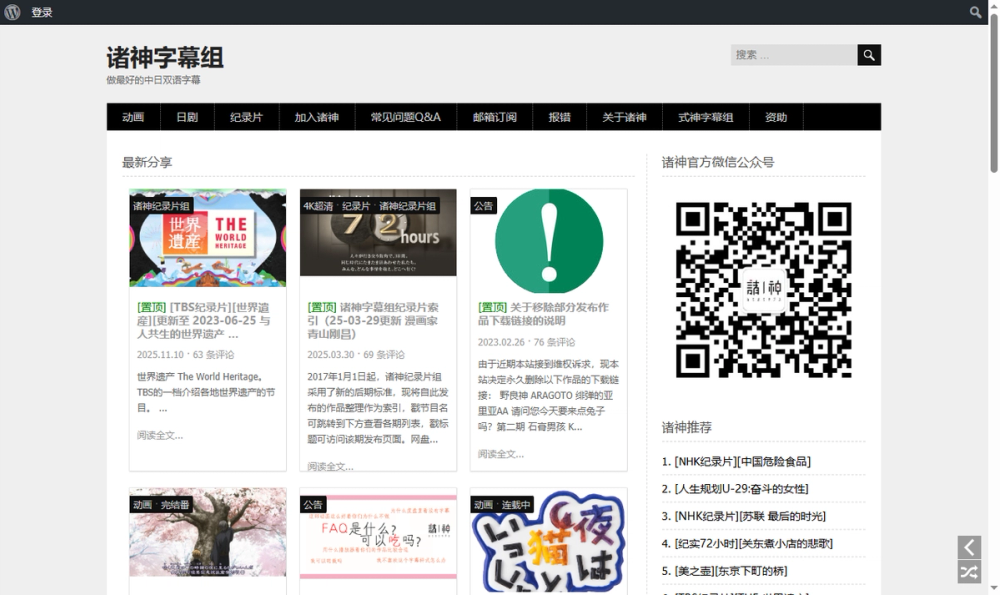This screenshot has width=1000, height=595.
Task: Open the 69 条评论 comments link
Action: (384, 355)
